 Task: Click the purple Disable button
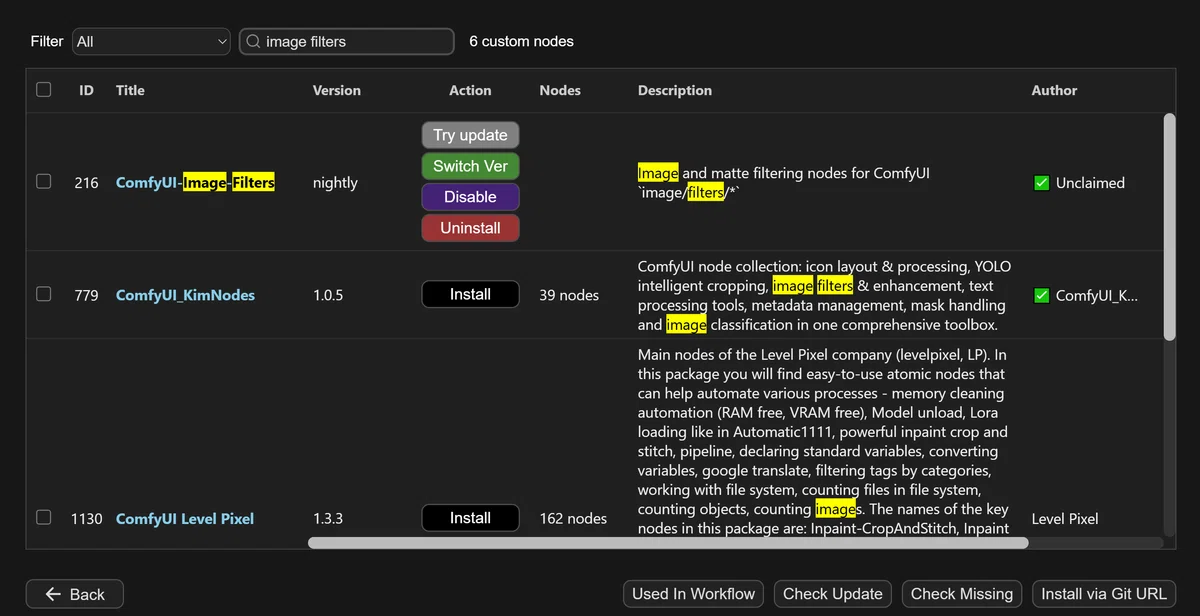pos(470,197)
